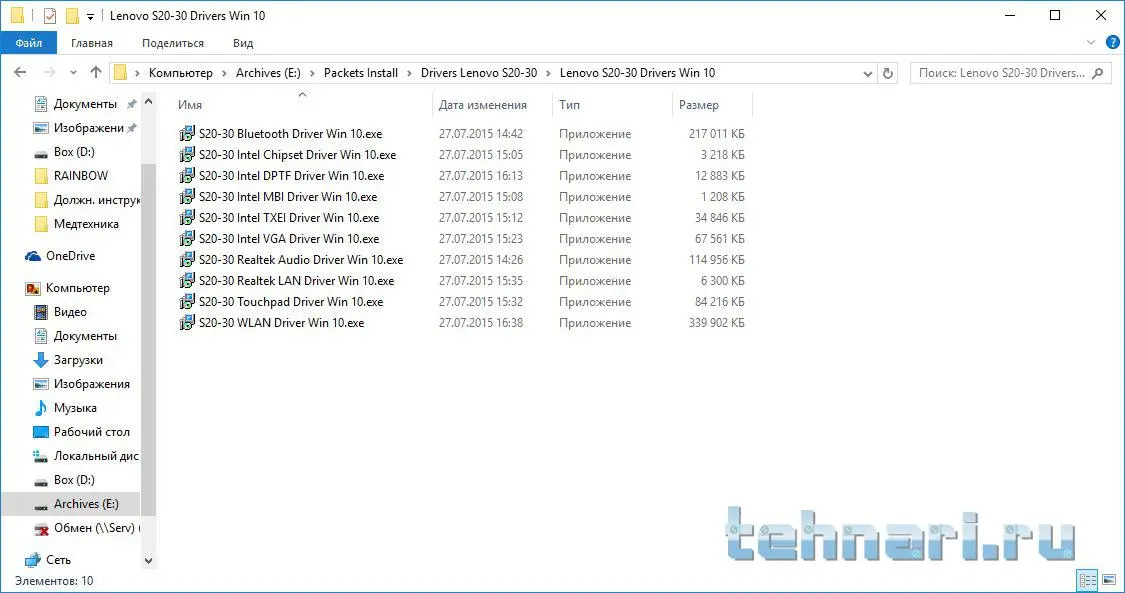Image resolution: width=1125 pixels, height=593 pixels.
Task: Click navigation pane scroll up arrow
Action: click(149, 102)
